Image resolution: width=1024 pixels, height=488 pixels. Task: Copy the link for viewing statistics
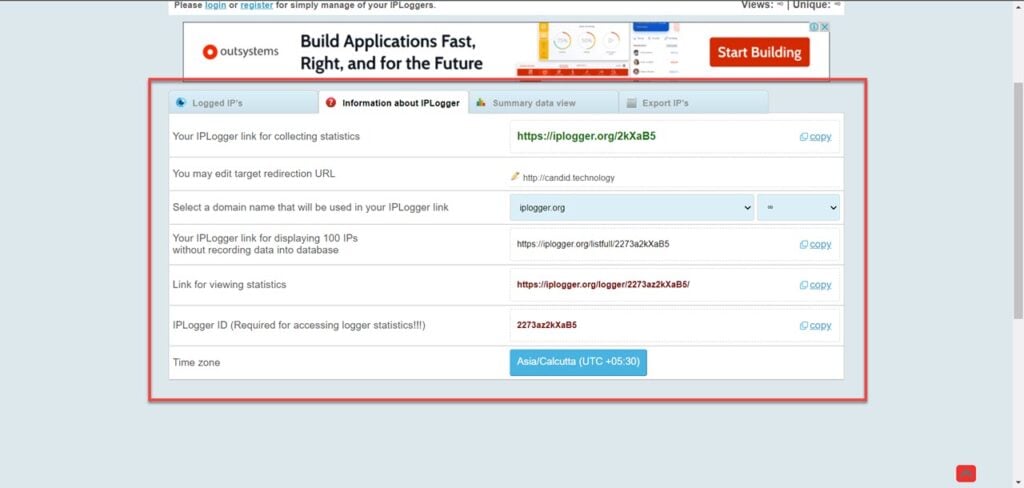click(816, 285)
